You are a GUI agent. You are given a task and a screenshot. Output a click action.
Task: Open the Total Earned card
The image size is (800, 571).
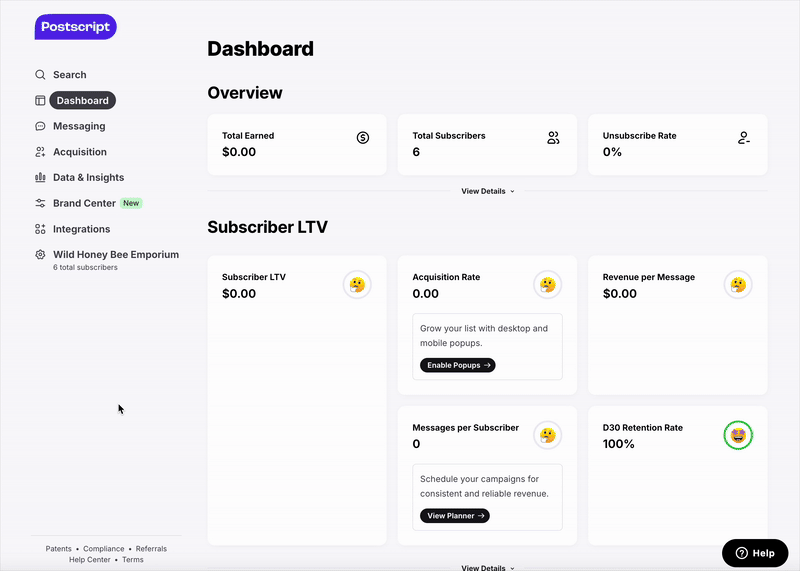[297, 144]
